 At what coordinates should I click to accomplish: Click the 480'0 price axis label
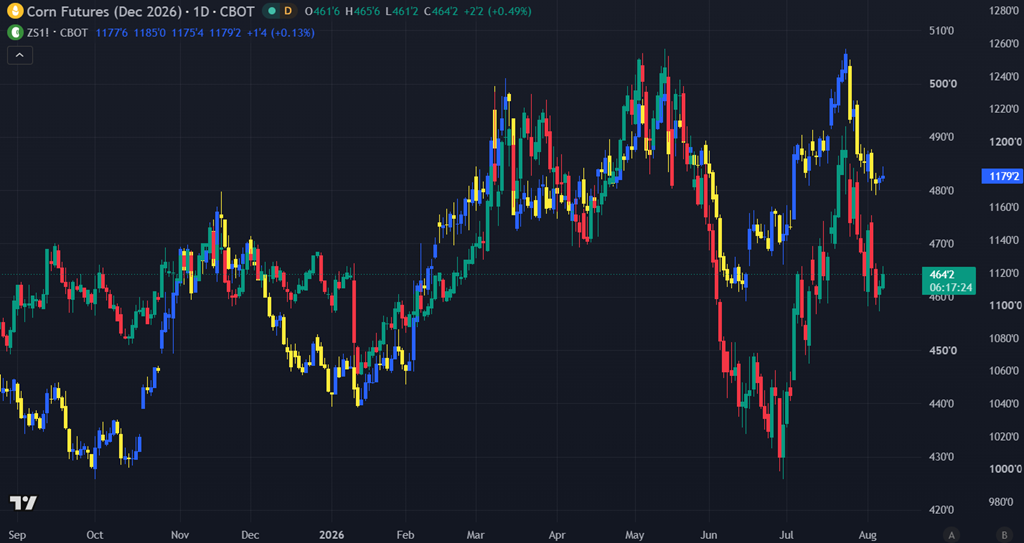pyautogui.click(x=944, y=191)
